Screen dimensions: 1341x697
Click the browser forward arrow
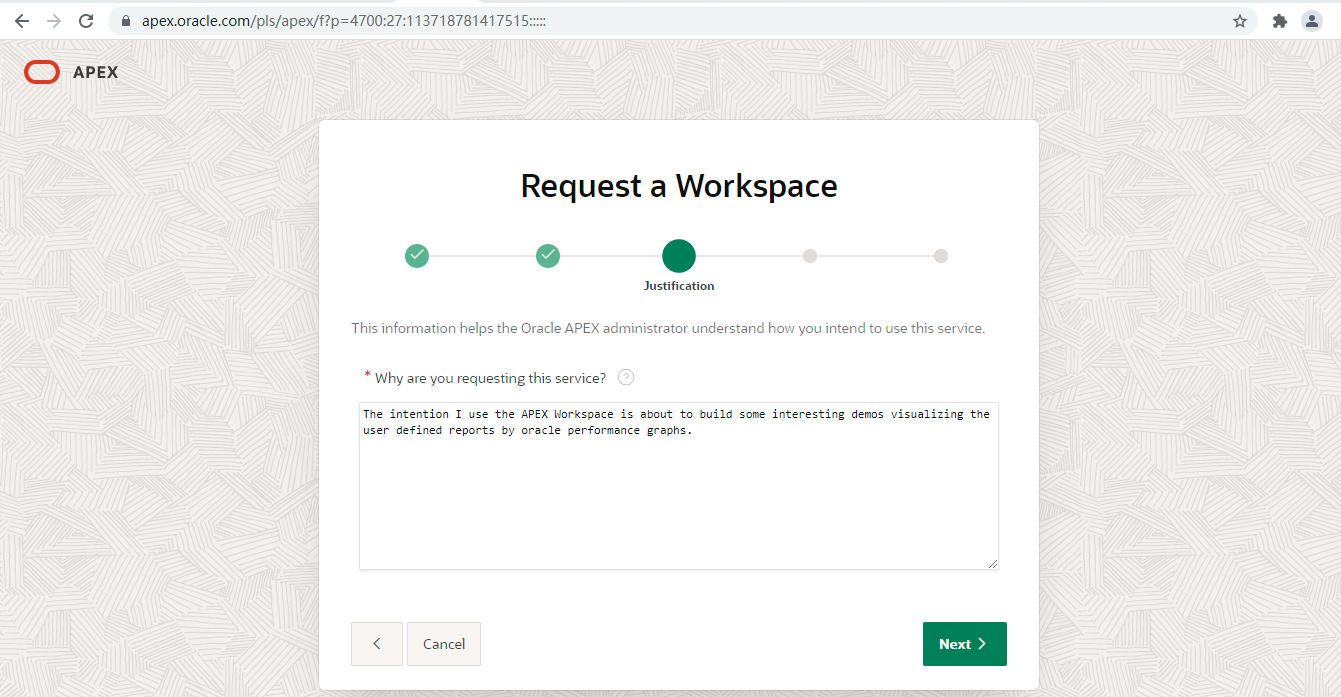[54, 20]
